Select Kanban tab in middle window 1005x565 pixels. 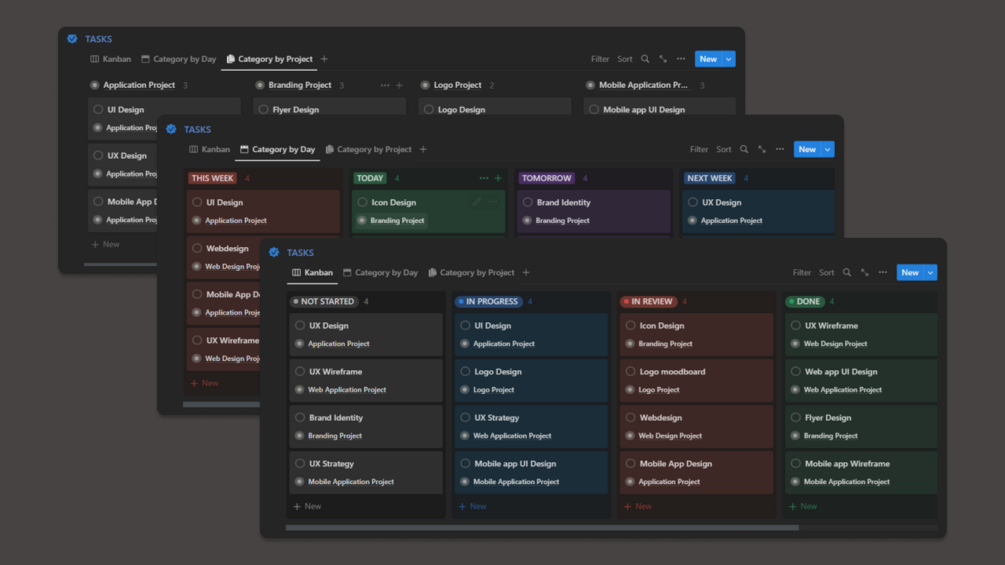[210, 149]
